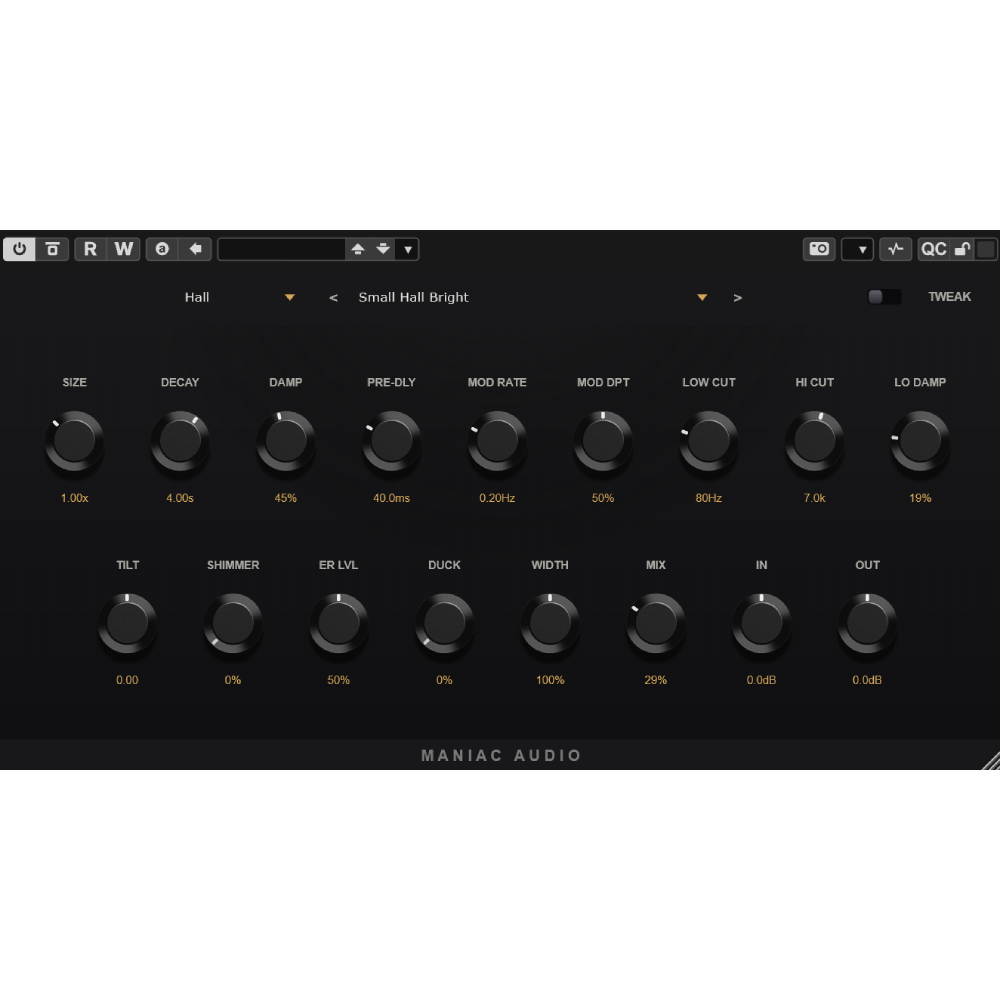Click the 0% duck value
This screenshot has height=1000, width=1000.
445,680
